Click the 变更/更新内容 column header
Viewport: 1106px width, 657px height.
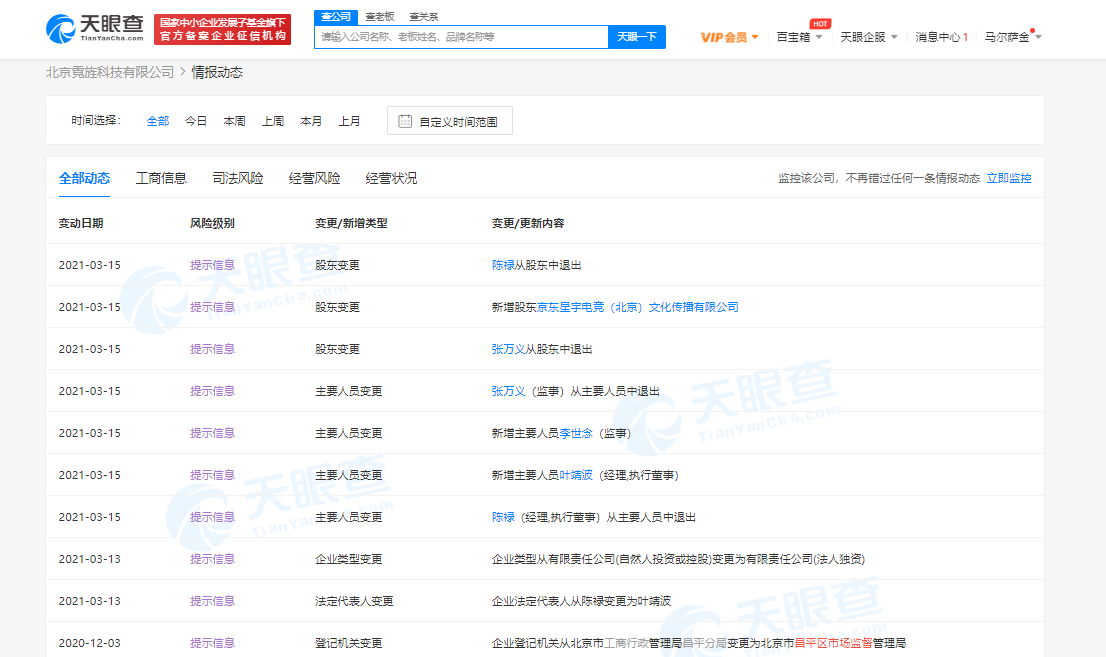528,223
